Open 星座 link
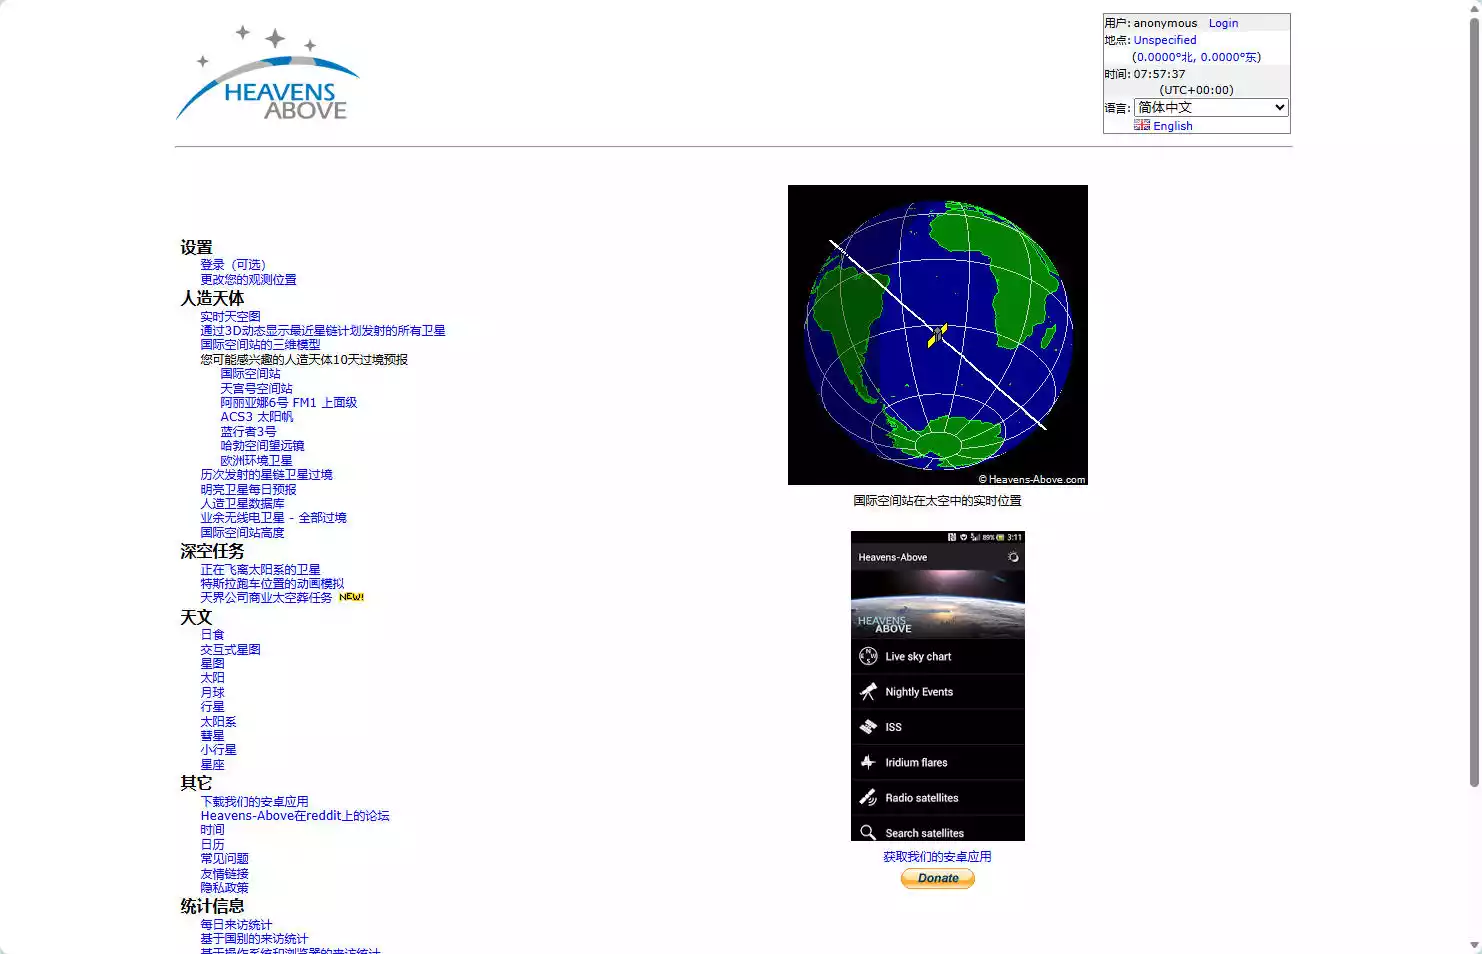This screenshot has height=954, width=1482. click(212, 765)
